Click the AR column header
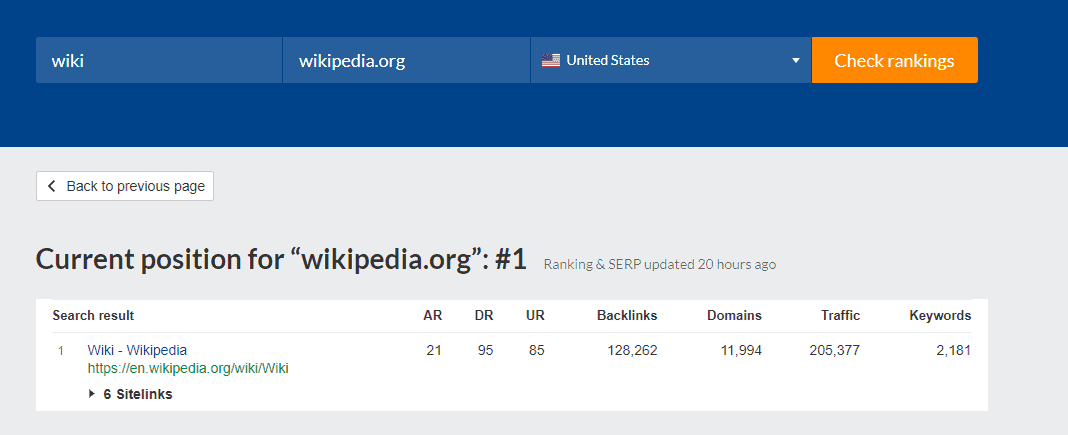Image resolution: width=1068 pixels, height=435 pixels. (x=433, y=315)
